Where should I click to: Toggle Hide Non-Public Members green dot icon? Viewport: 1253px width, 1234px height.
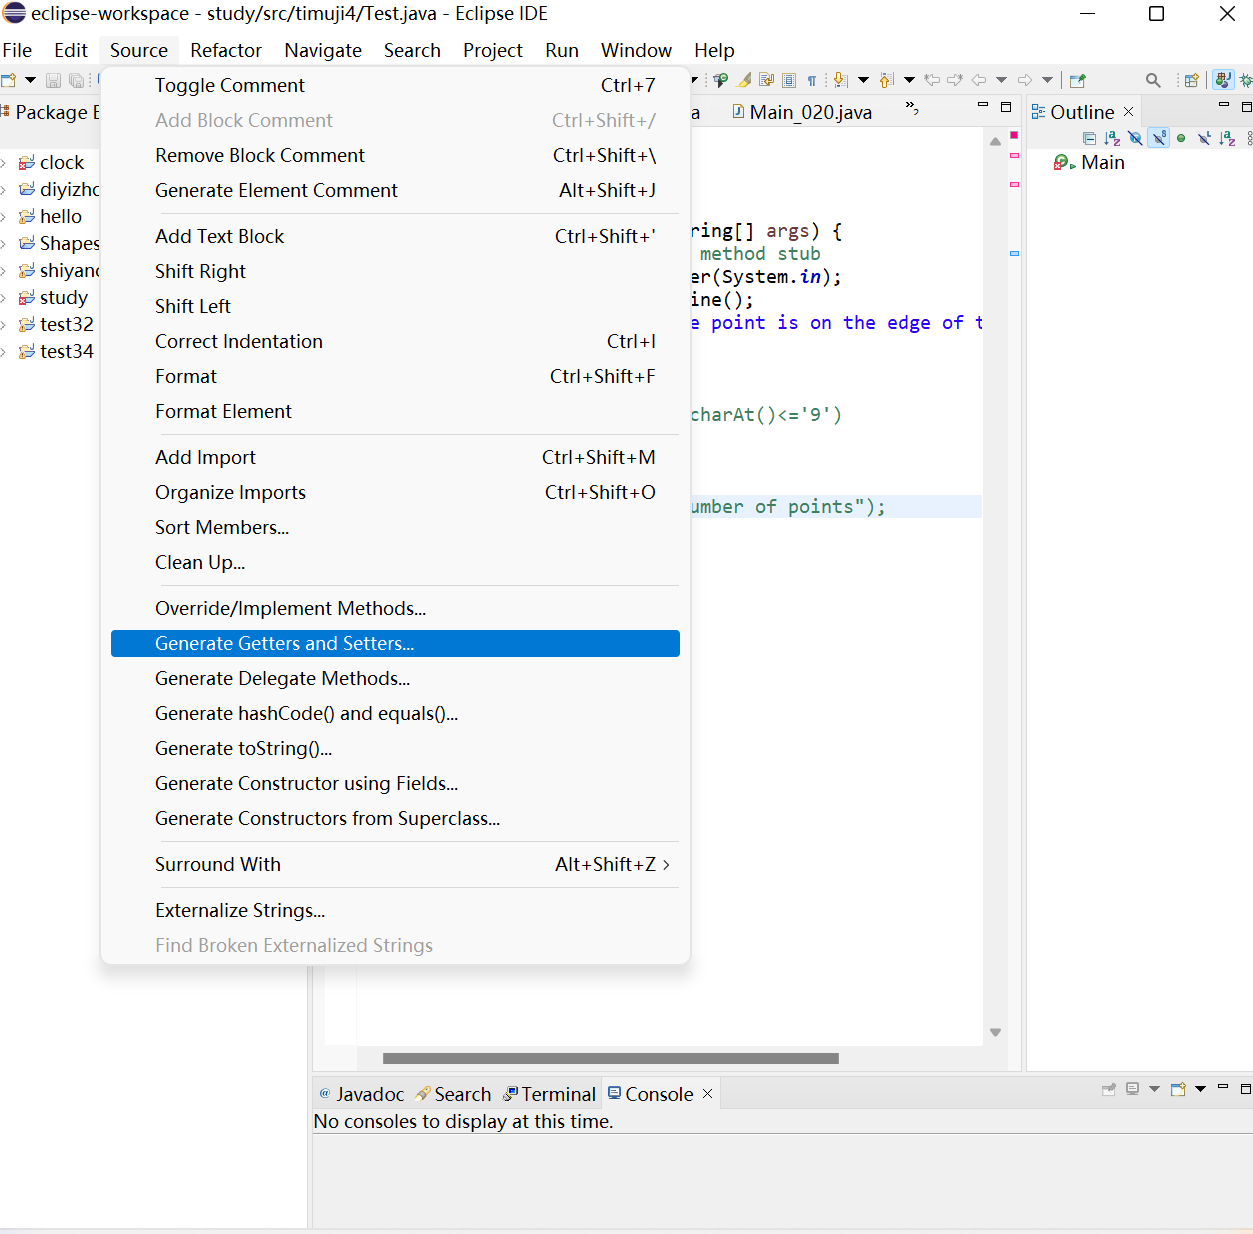click(x=1181, y=138)
